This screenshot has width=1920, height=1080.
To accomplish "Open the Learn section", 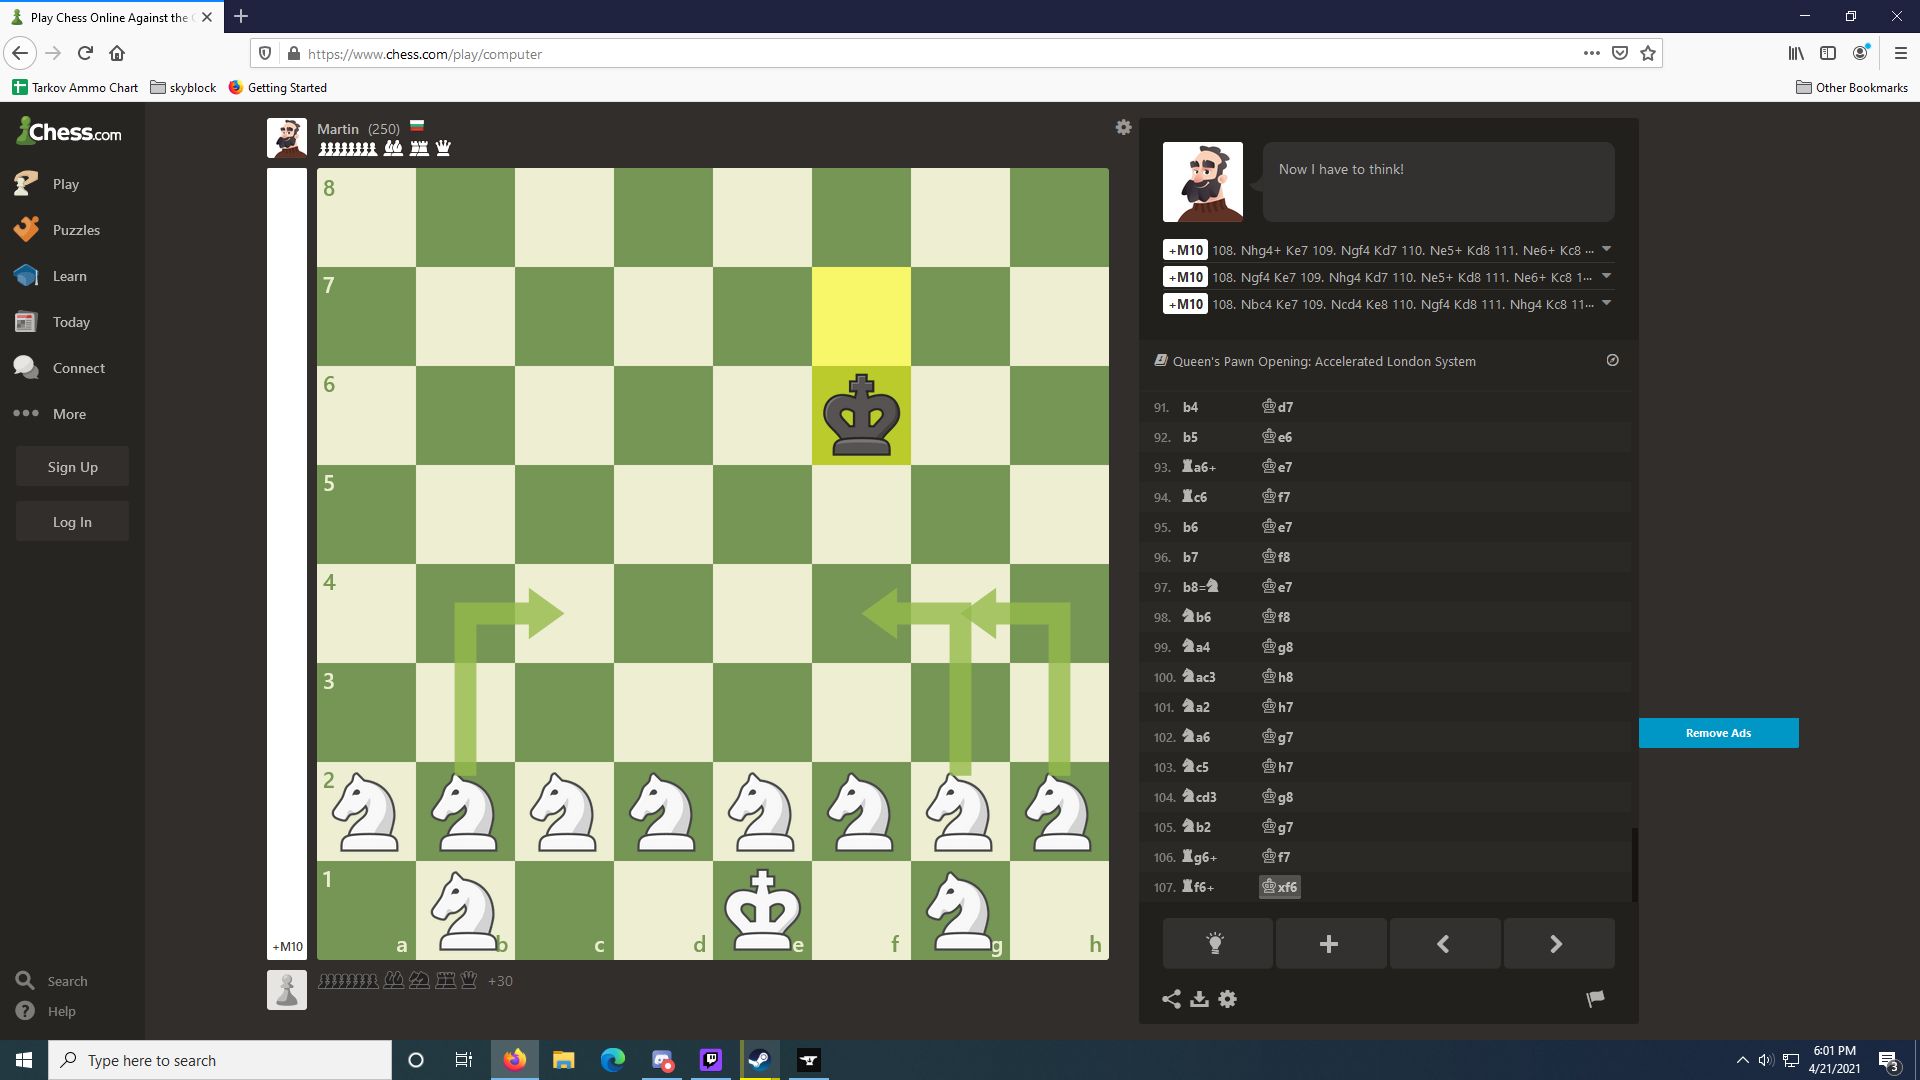I will click(26, 275).
